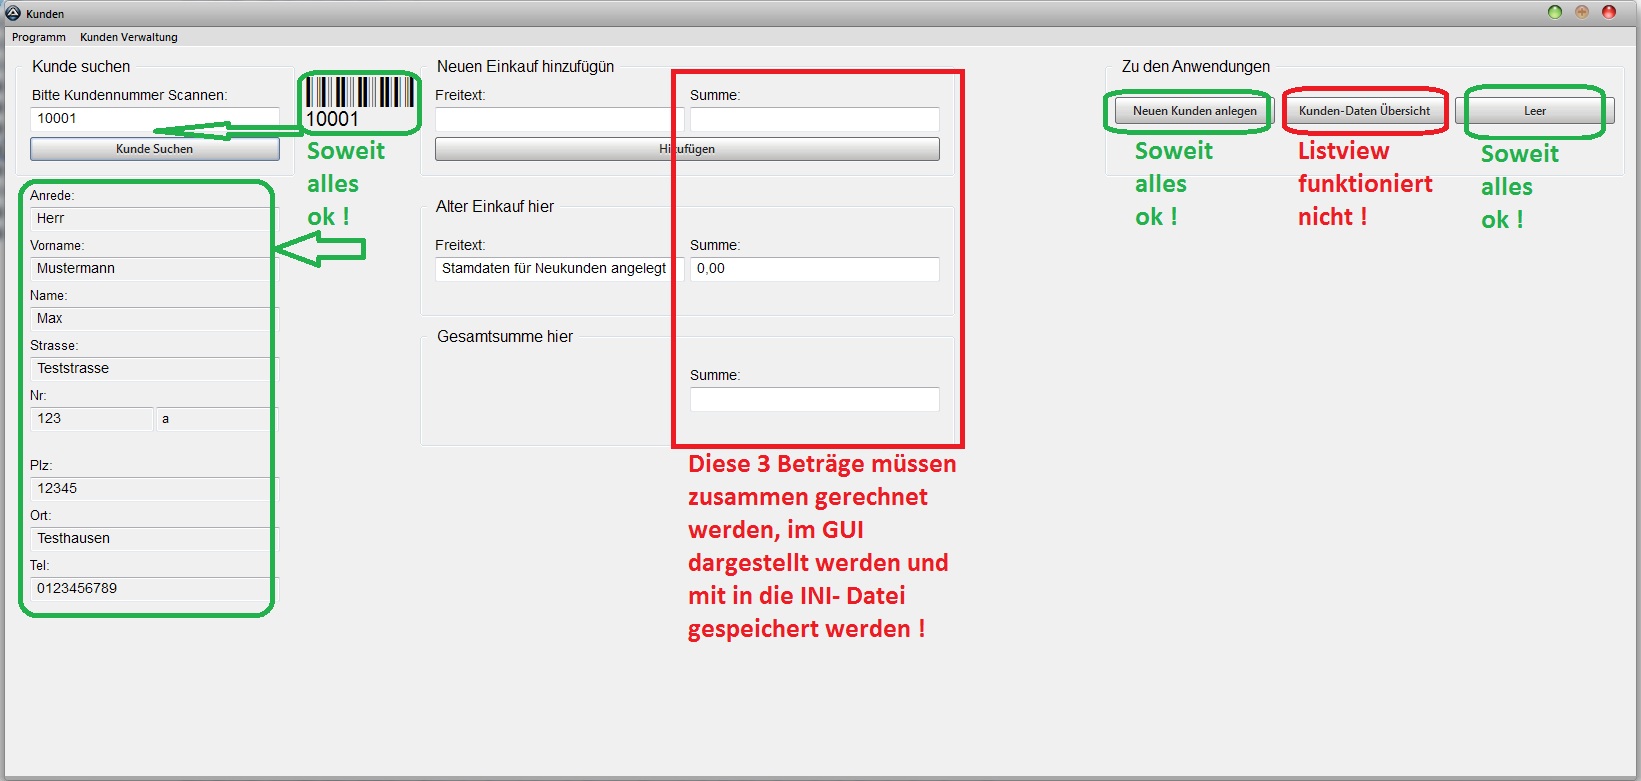Click the Leer button
This screenshot has height=781, width=1641.
pos(1534,111)
